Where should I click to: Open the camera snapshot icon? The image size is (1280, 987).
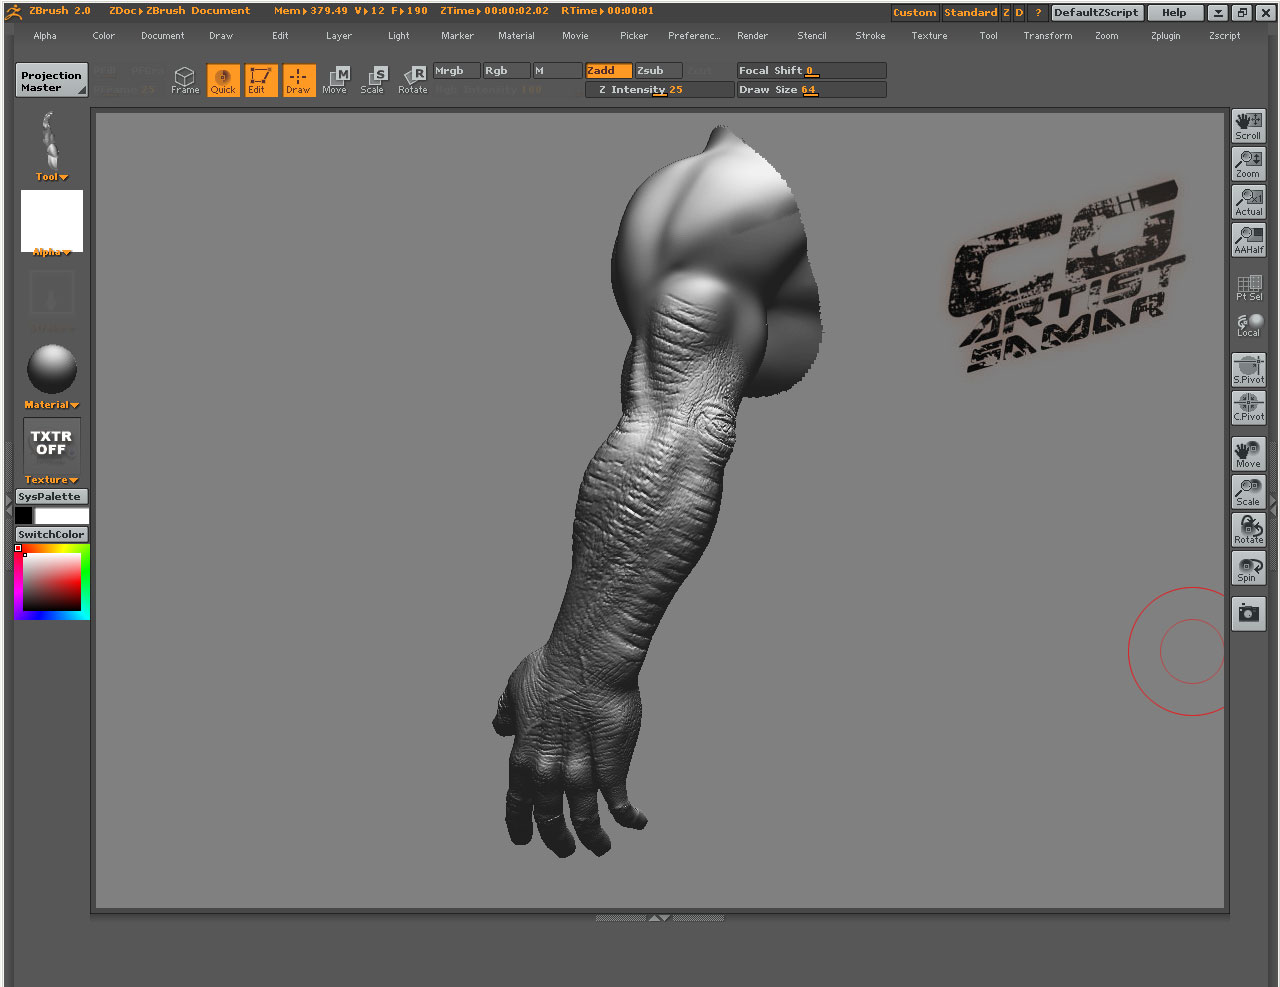pyautogui.click(x=1248, y=614)
